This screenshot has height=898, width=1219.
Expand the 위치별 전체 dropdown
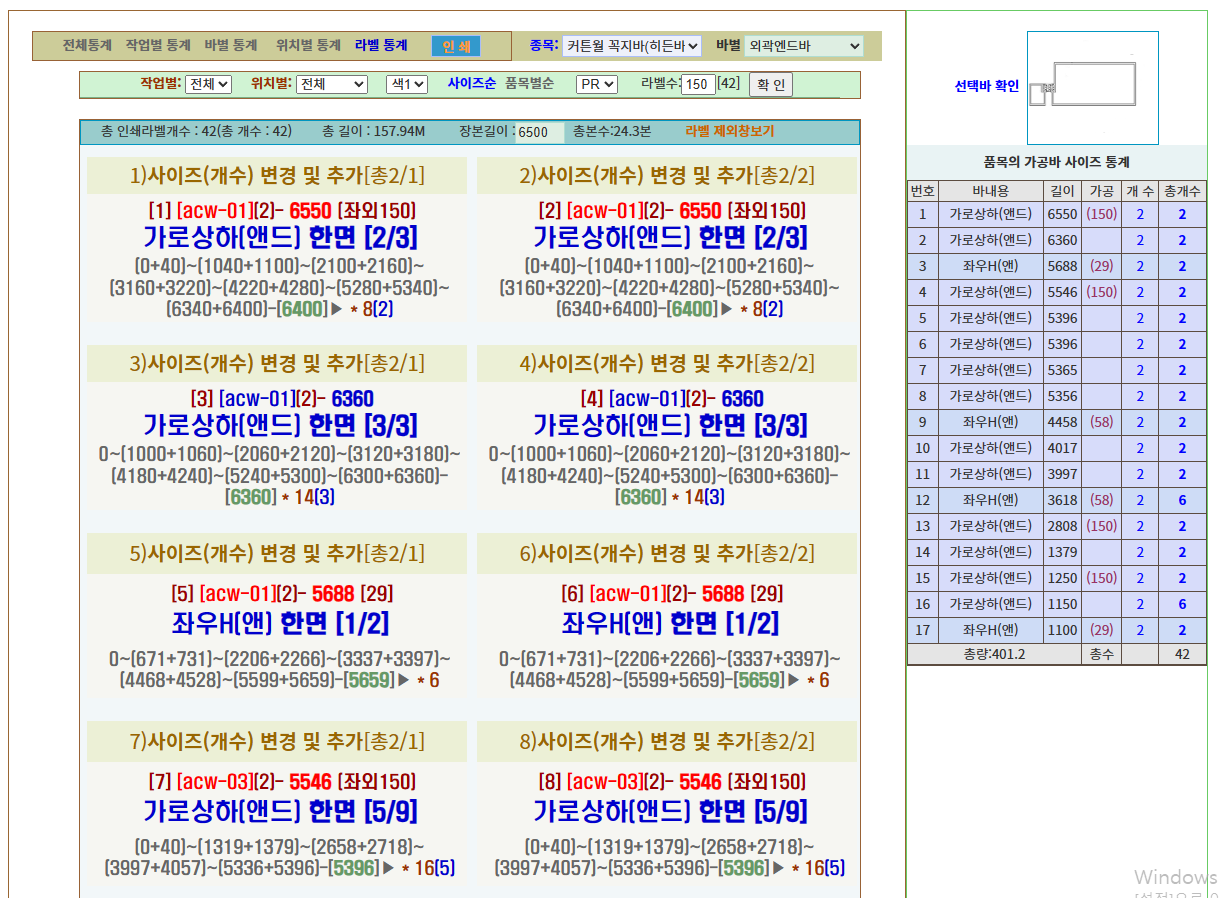point(332,85)
